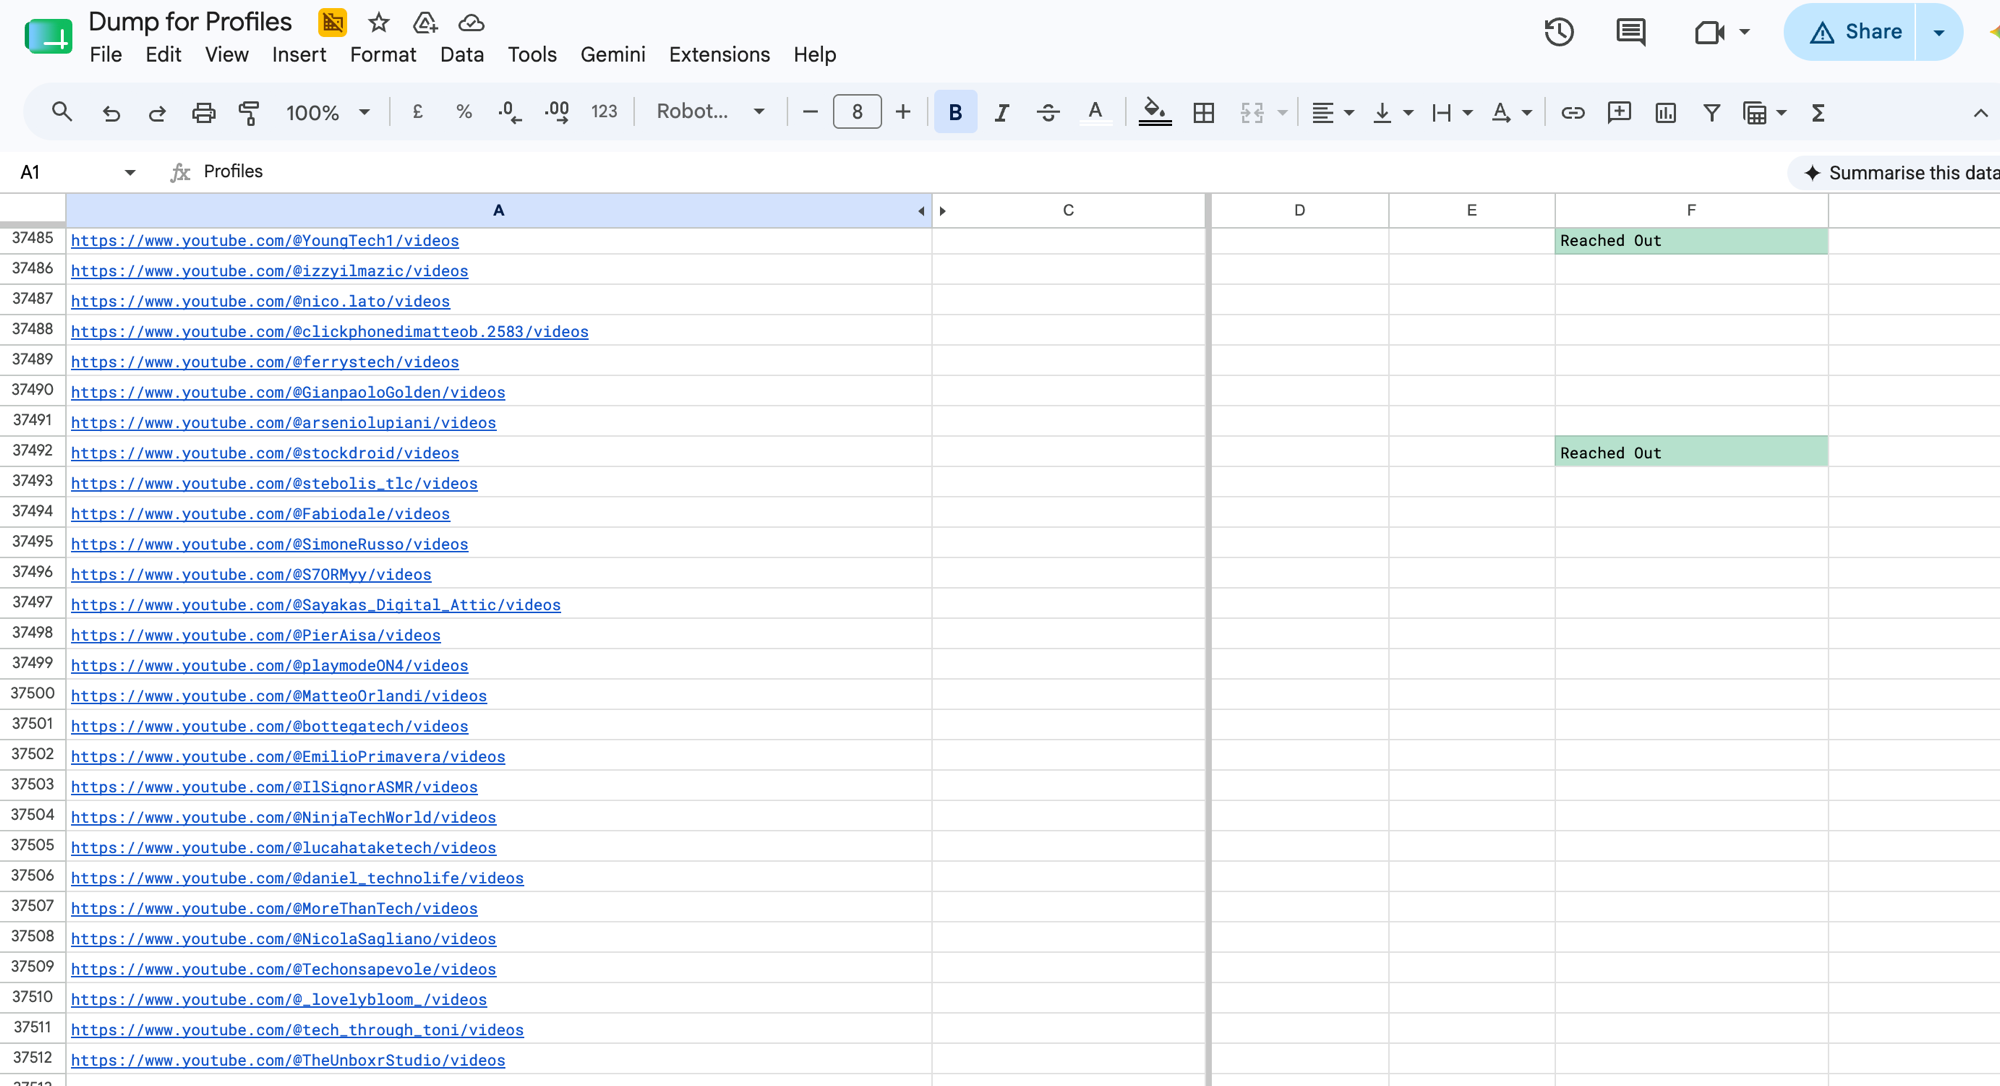Select the Reached Out cell in row 37492
The width and height of the screenshot is (2000, 1086).
click(1691, 452)
